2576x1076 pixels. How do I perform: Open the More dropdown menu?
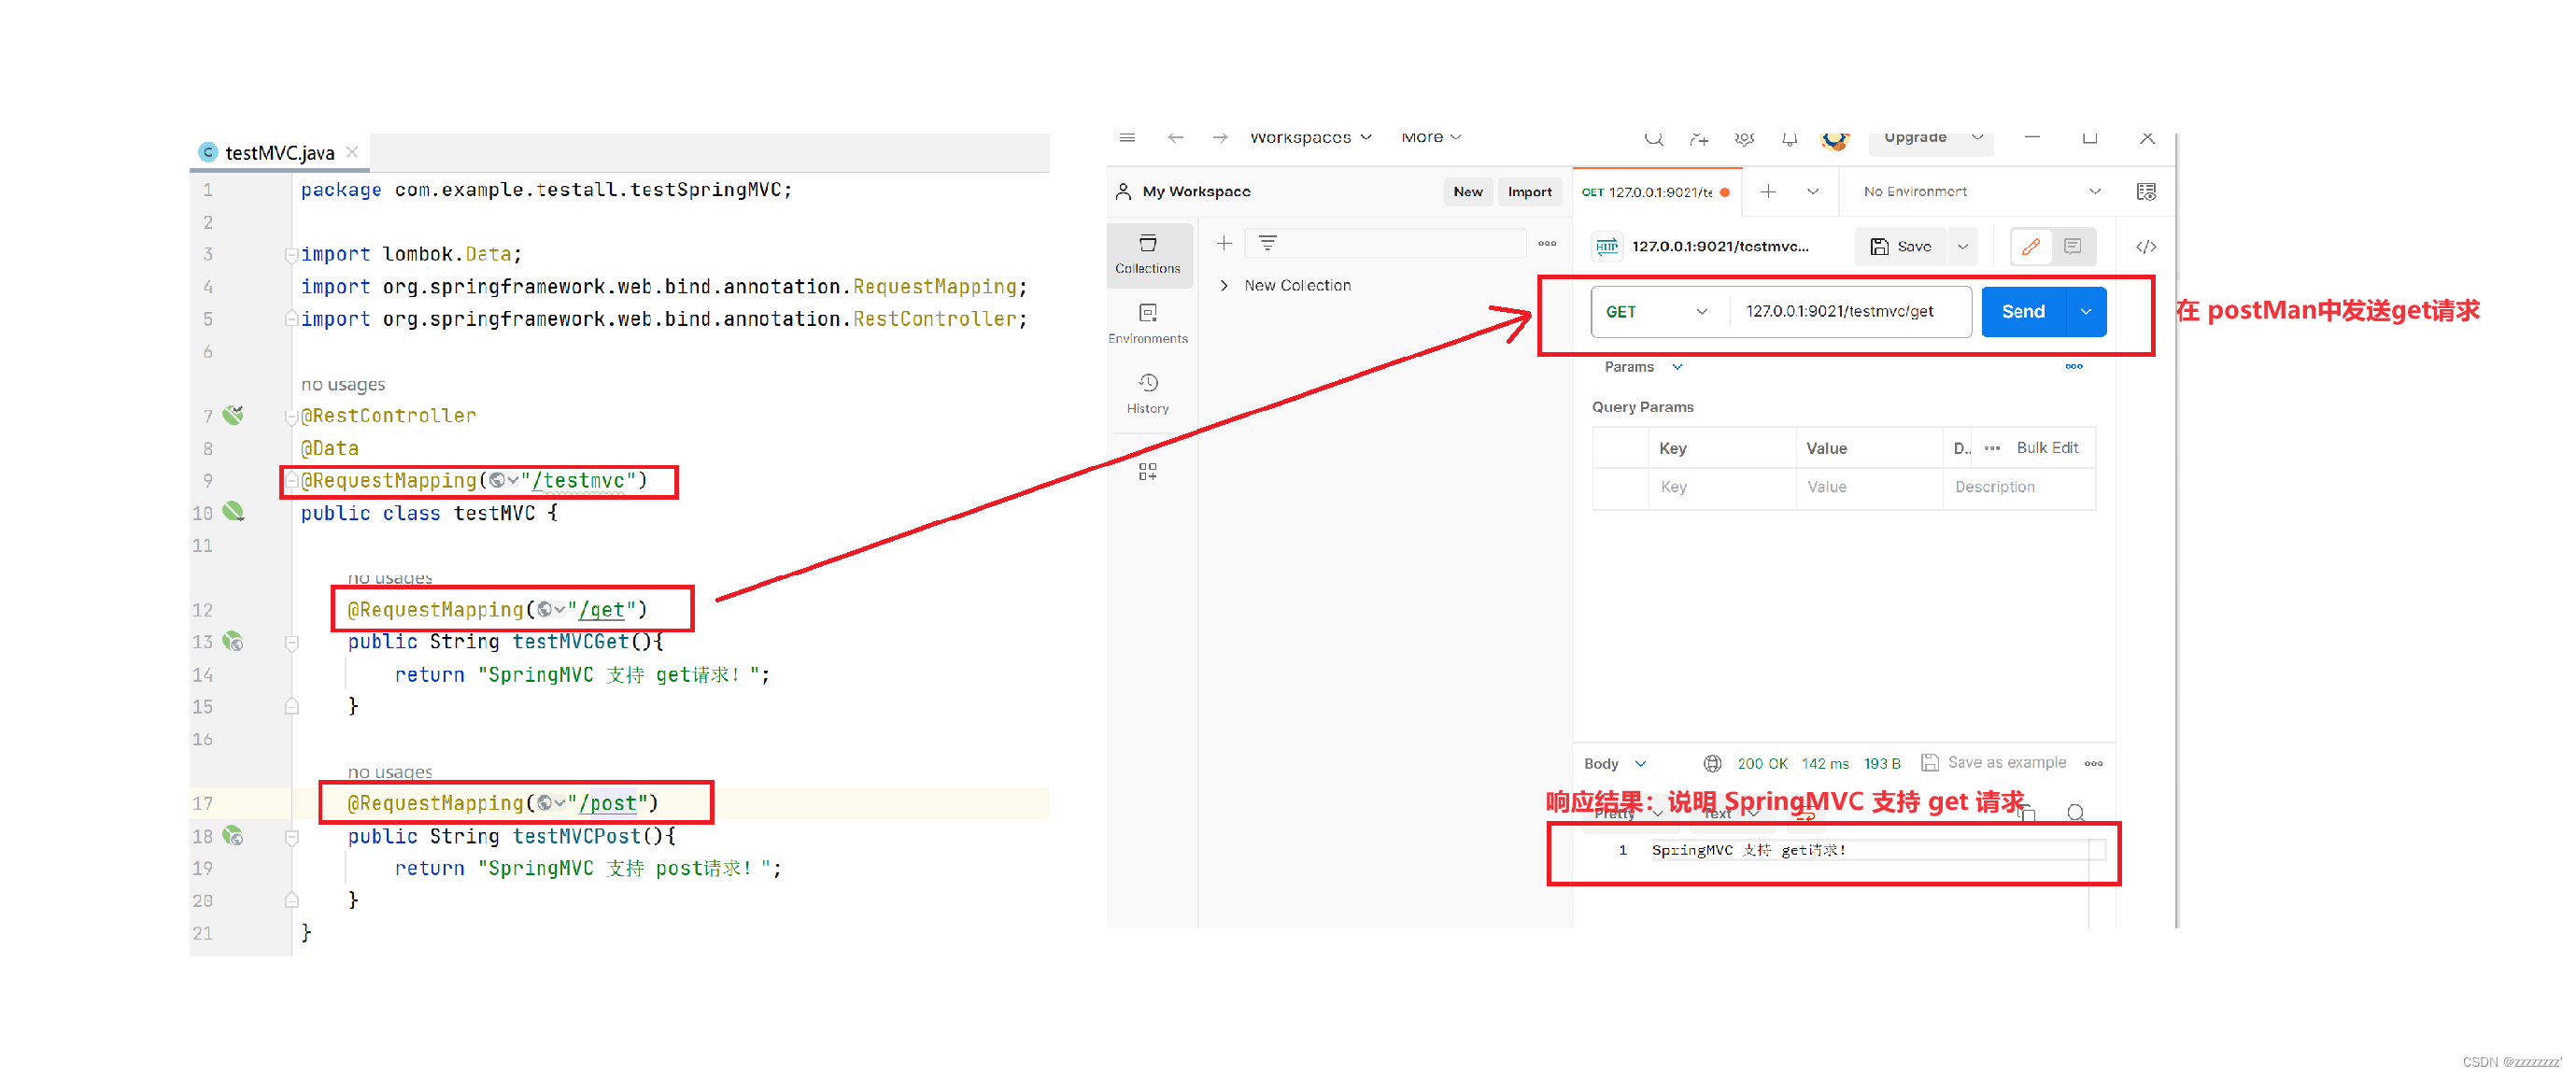coord(1431,138)
